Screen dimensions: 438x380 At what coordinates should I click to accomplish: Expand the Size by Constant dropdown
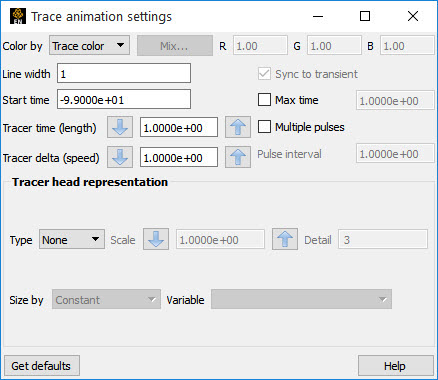106,299
